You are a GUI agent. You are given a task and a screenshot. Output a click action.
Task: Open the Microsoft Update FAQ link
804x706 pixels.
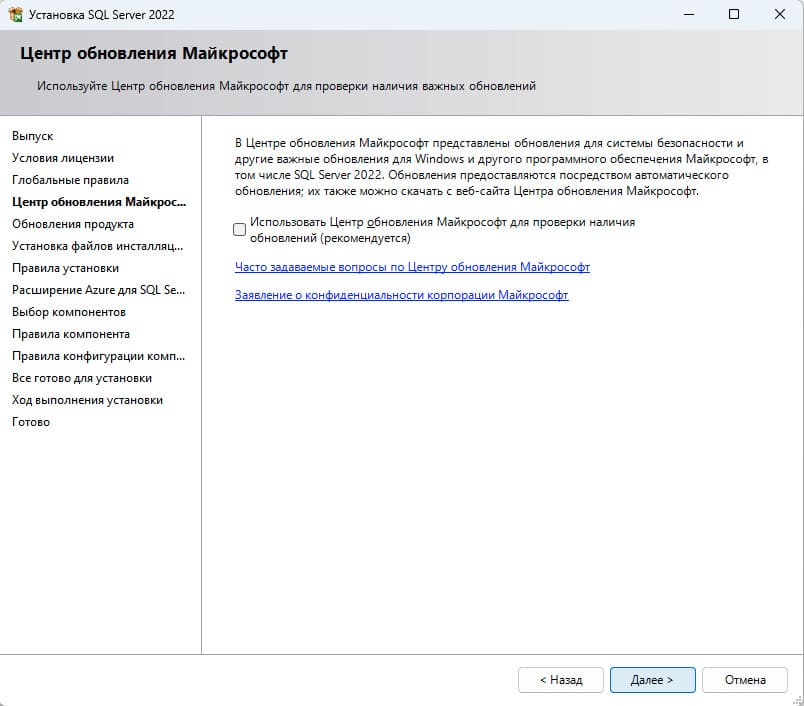click(x=412, y=267)
